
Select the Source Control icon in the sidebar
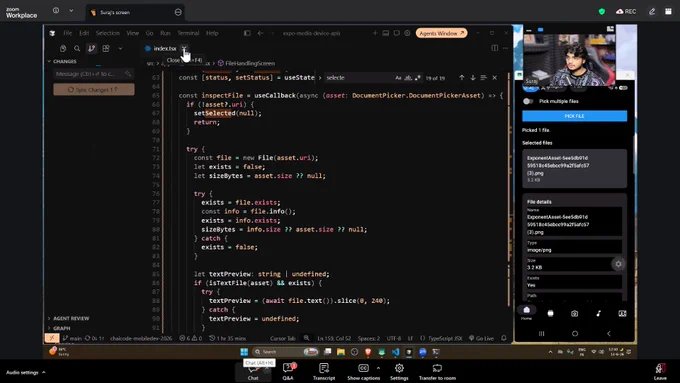click(91, 49)
